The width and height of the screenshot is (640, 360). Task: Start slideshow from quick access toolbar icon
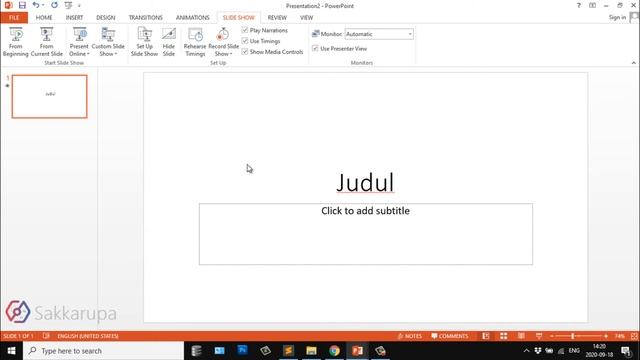pyautogui.click(x=68, y=5)
